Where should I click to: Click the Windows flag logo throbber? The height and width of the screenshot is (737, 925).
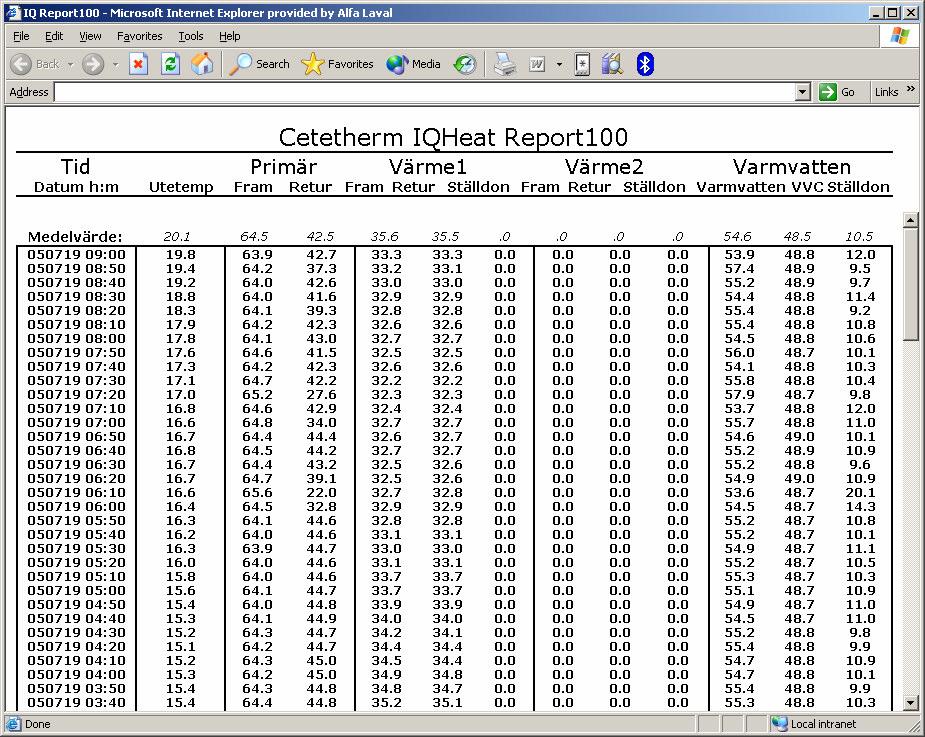point(900,36)
